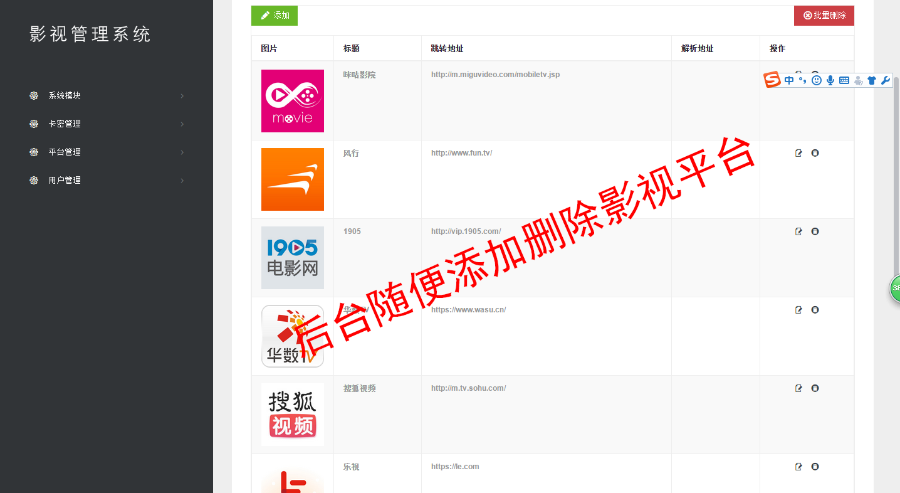Click the gear icon beside 系统模块

click(x=34, y=96)
